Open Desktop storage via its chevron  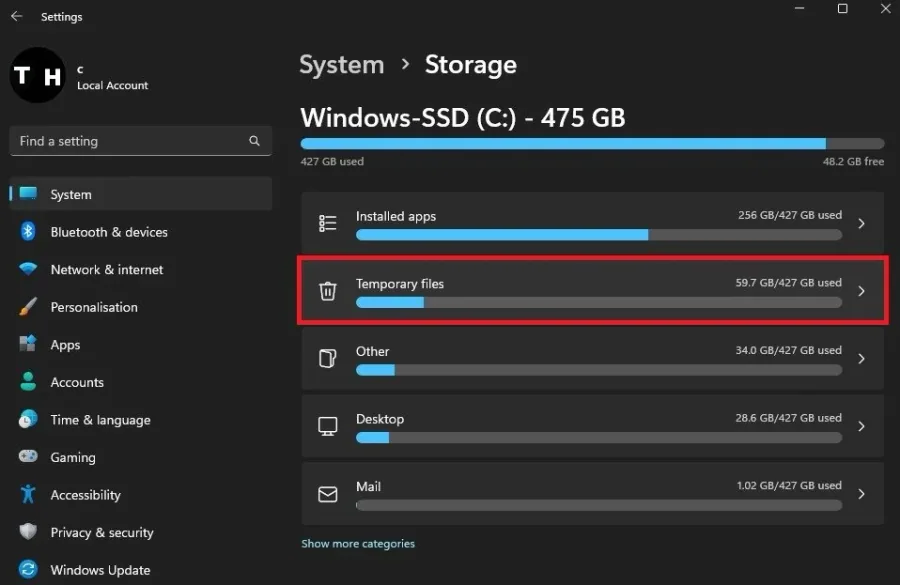[862, 426]
